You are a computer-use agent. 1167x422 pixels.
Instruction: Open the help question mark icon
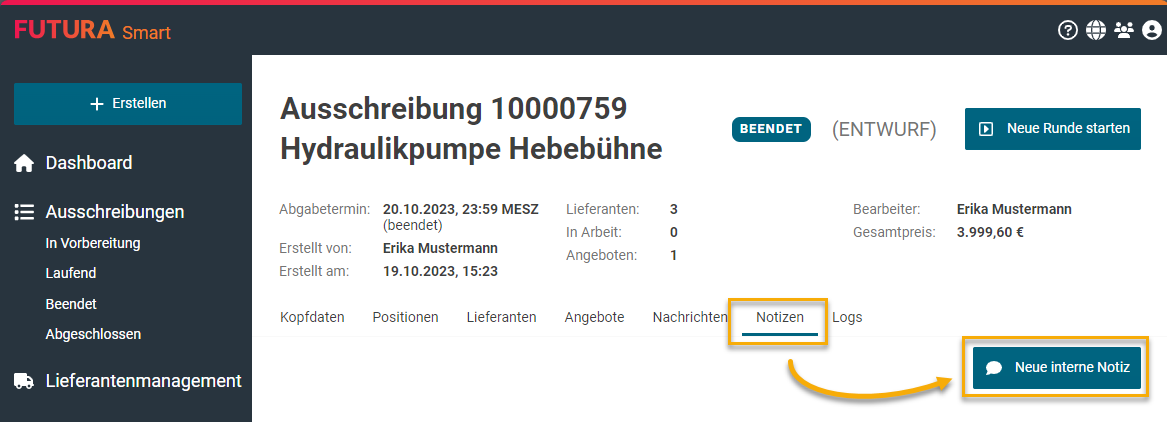[x=1068, y=31]
